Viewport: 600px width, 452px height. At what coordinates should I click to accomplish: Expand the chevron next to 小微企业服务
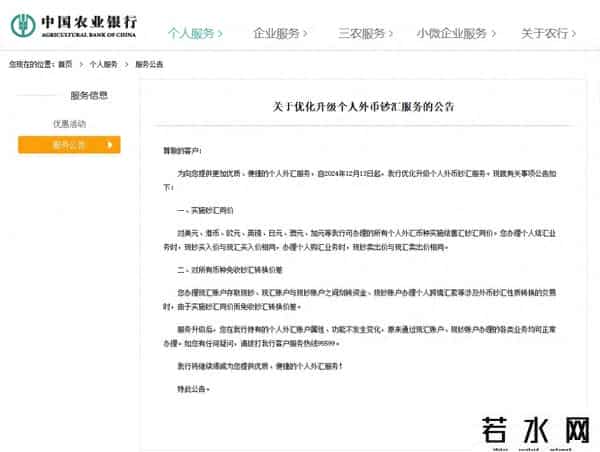(494, 33)
